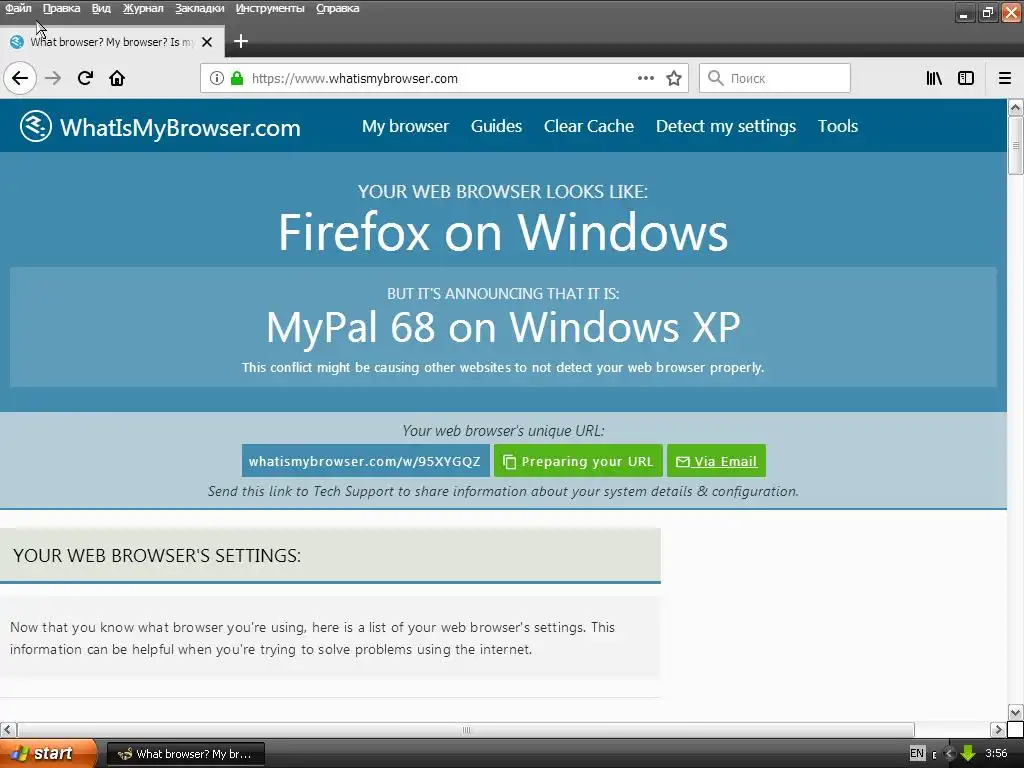
Task: Go back with the back arrow button
Action: [20, 78]
